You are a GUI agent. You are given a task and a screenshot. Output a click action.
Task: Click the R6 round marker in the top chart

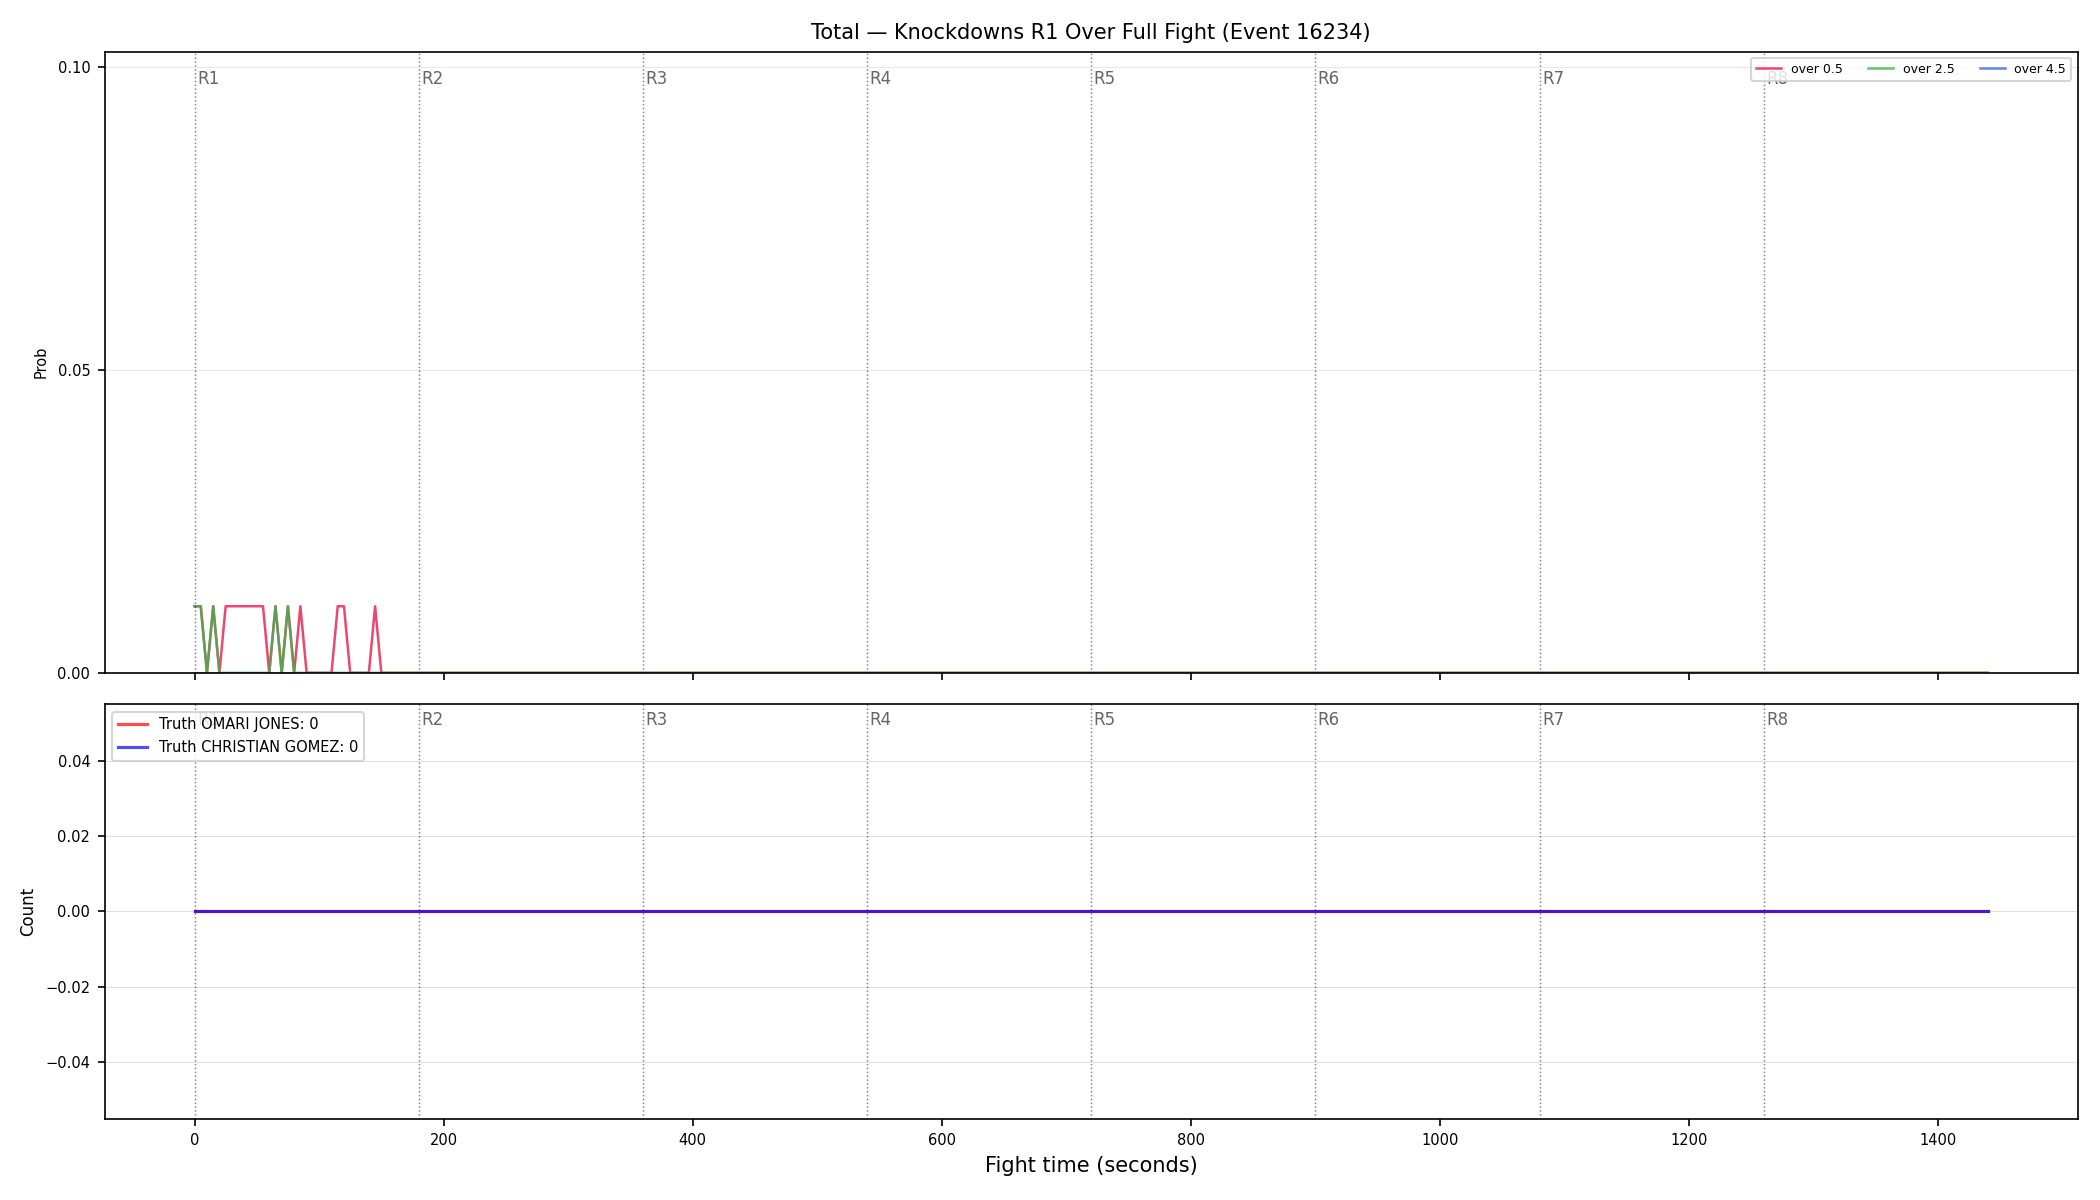coord(1328,79)
